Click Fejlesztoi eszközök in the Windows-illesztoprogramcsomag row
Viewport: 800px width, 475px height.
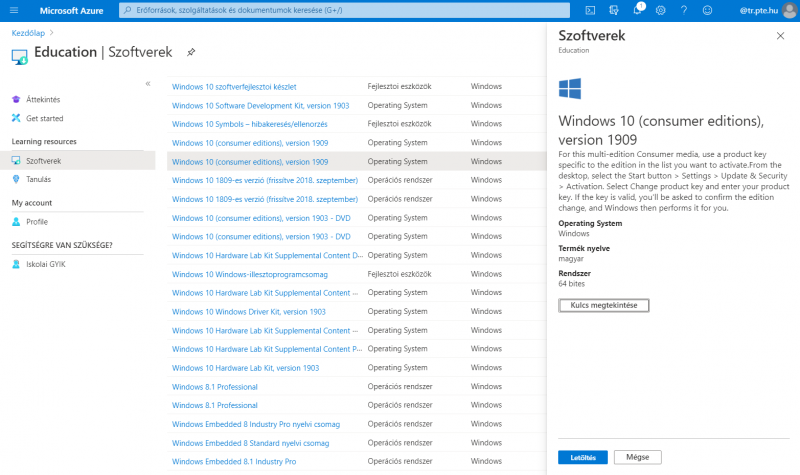click(x=399, y=274)
